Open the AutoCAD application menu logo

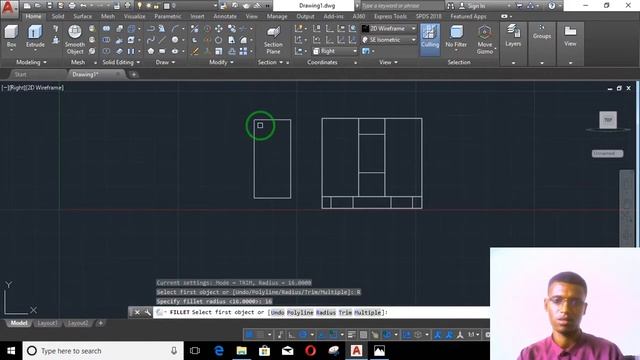click(9, 8)
